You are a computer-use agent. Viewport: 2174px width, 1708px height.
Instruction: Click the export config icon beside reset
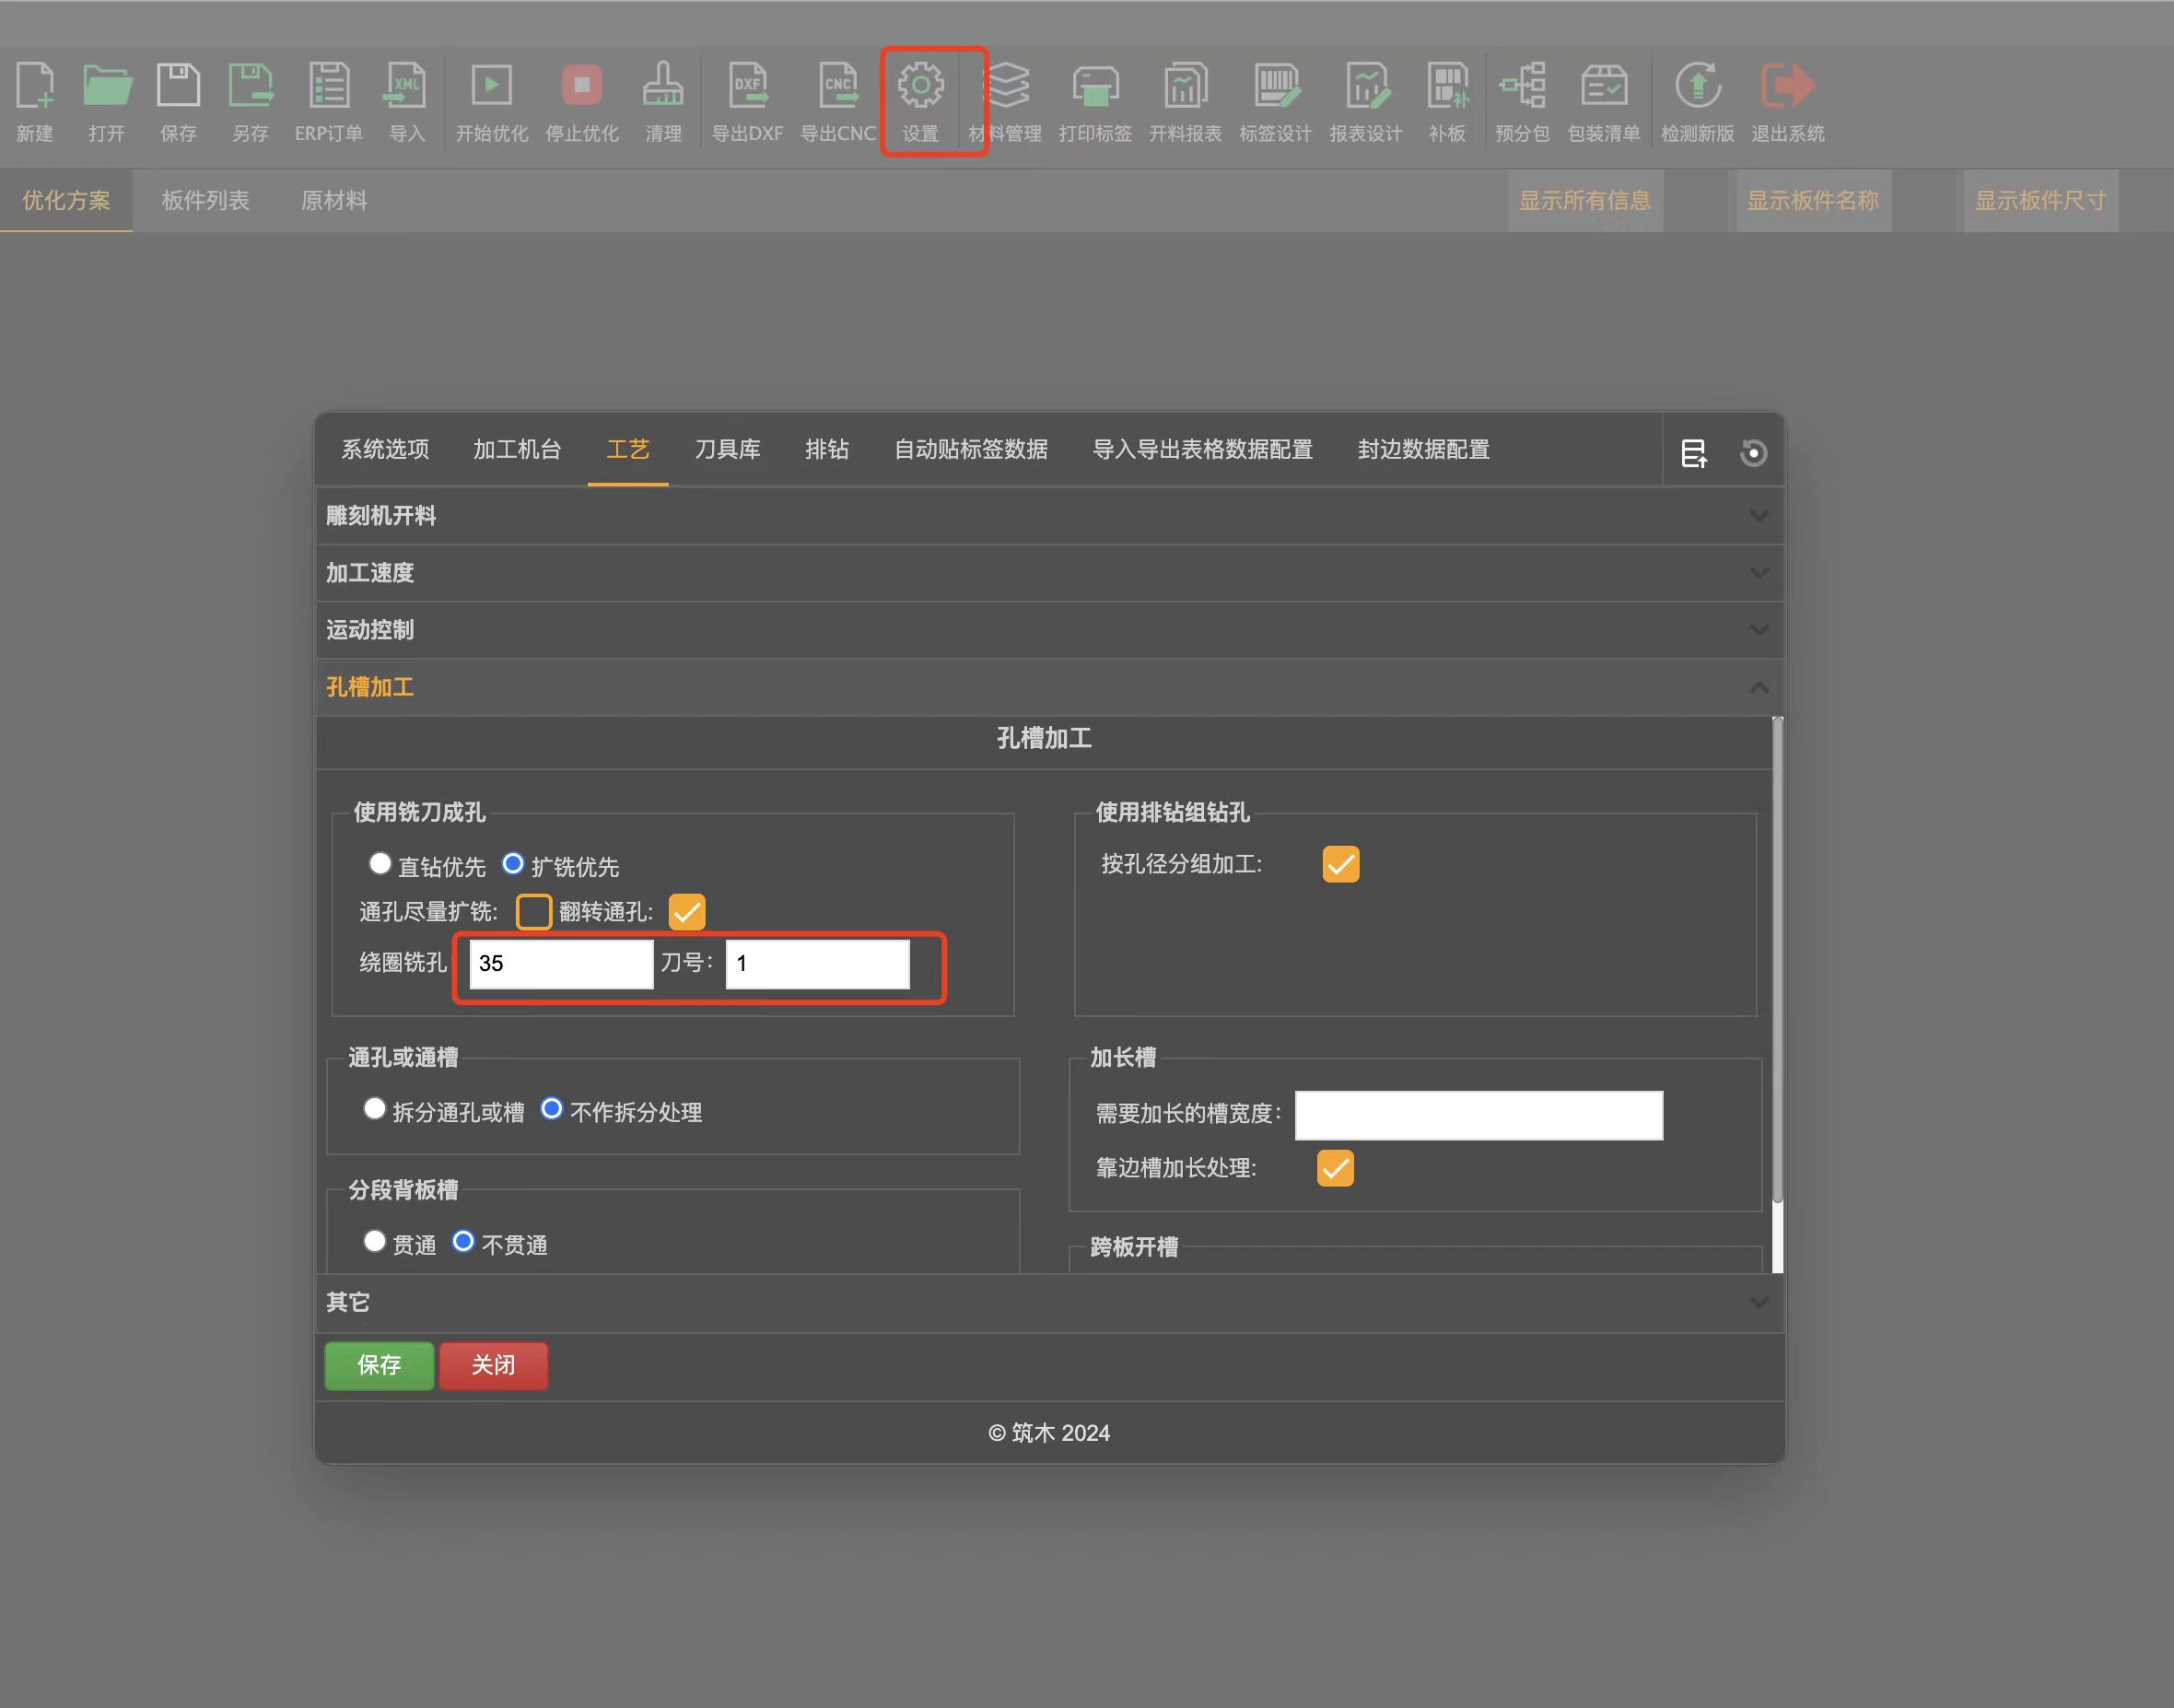point(1693,453)
